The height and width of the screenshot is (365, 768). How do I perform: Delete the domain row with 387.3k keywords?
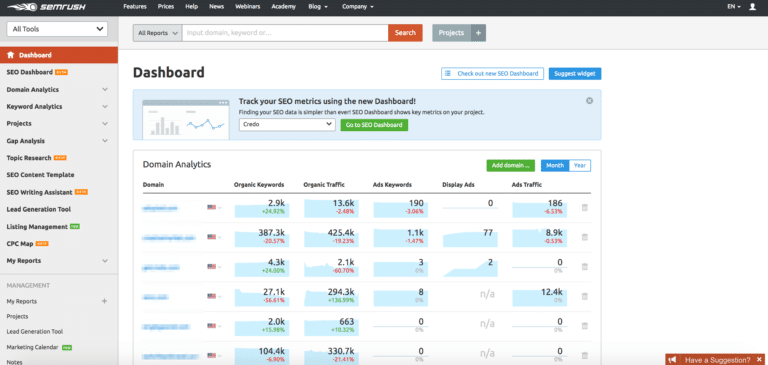[584, 237]
